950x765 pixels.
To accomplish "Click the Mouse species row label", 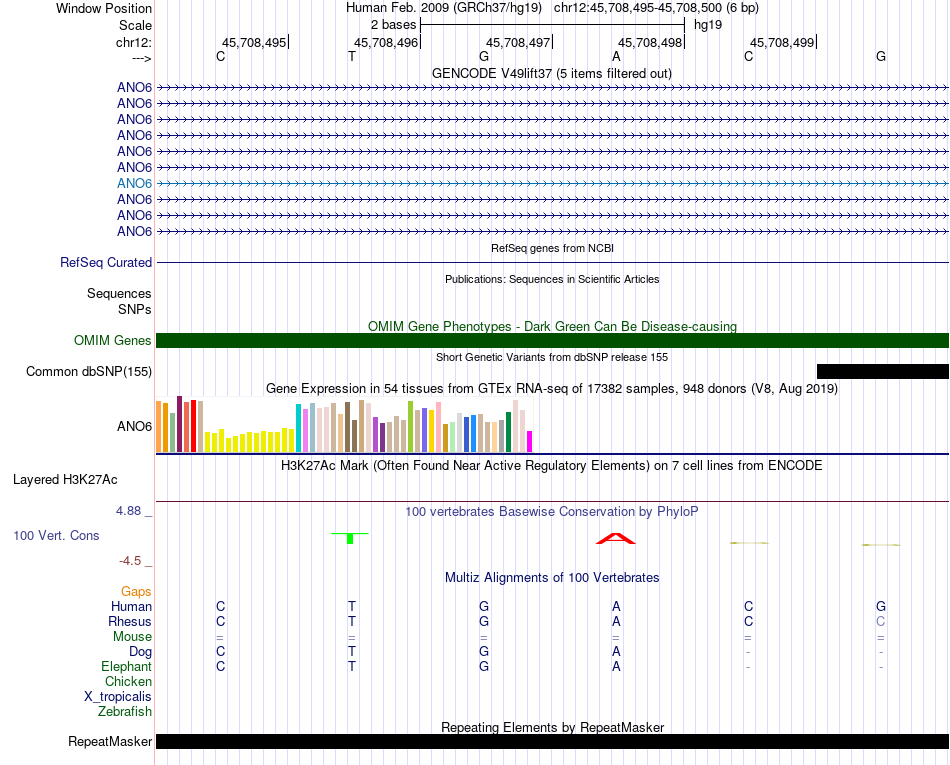I will (x=132, y=637).
